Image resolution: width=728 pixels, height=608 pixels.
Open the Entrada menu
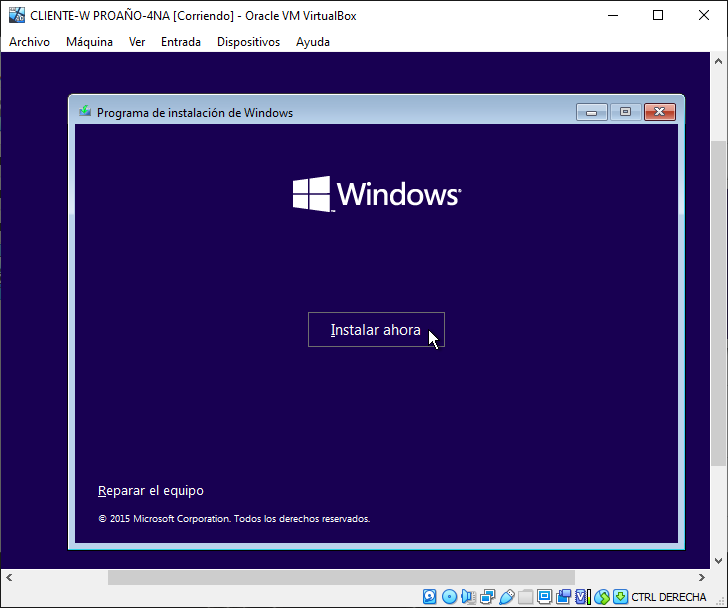[x=181, y=42]
